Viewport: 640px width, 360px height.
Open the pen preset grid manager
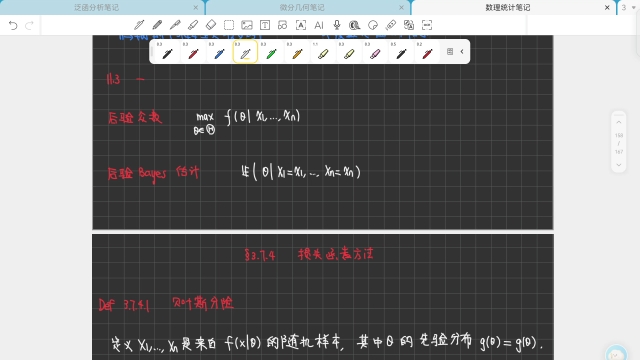[x=450, y=51]
